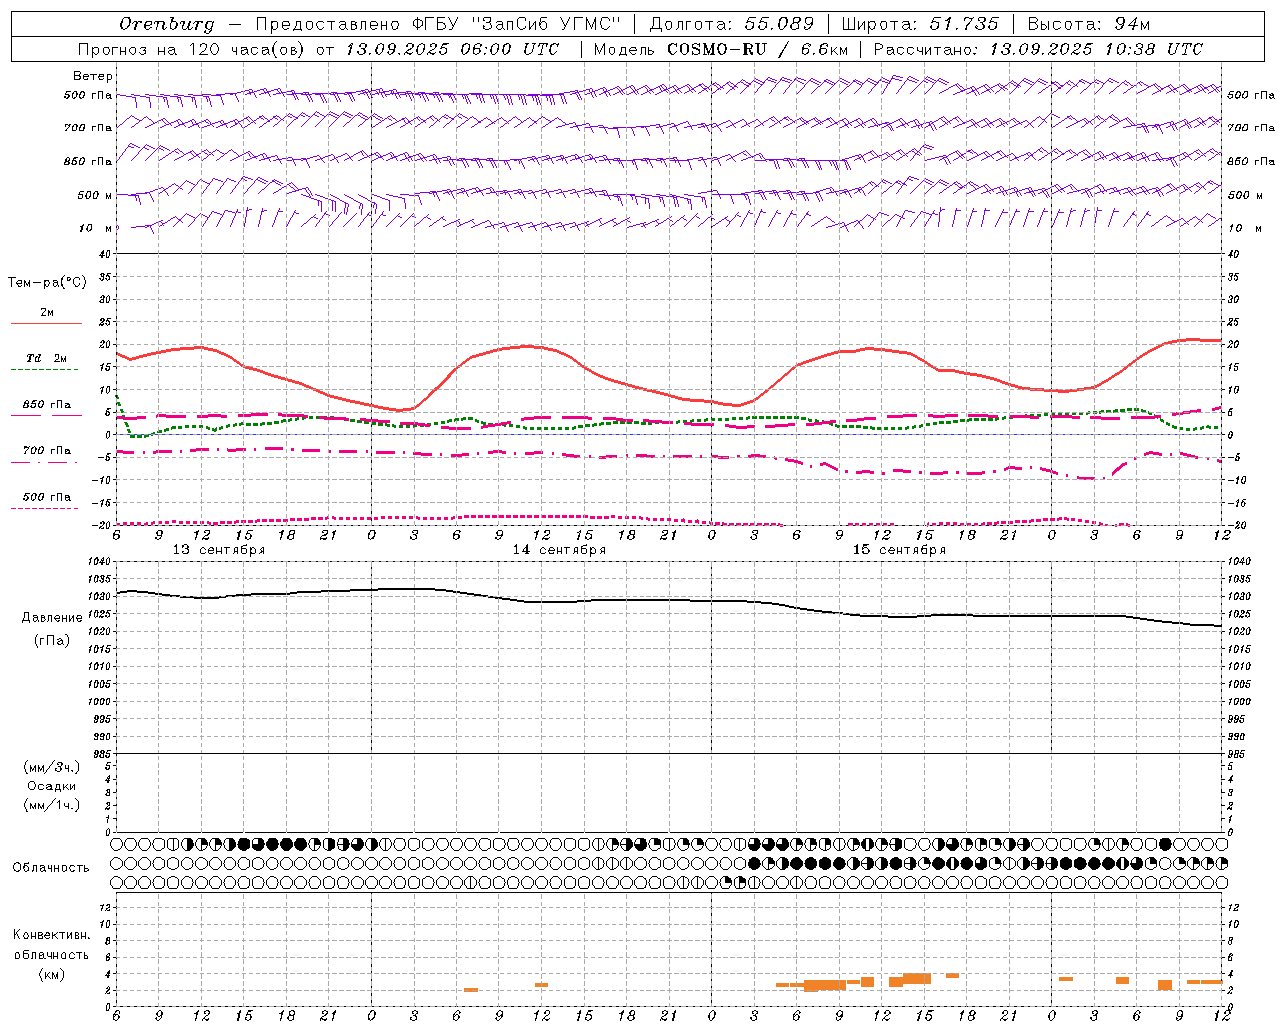
Task: Click the "10 м" wind level label on the left
Action: (96, 228)
